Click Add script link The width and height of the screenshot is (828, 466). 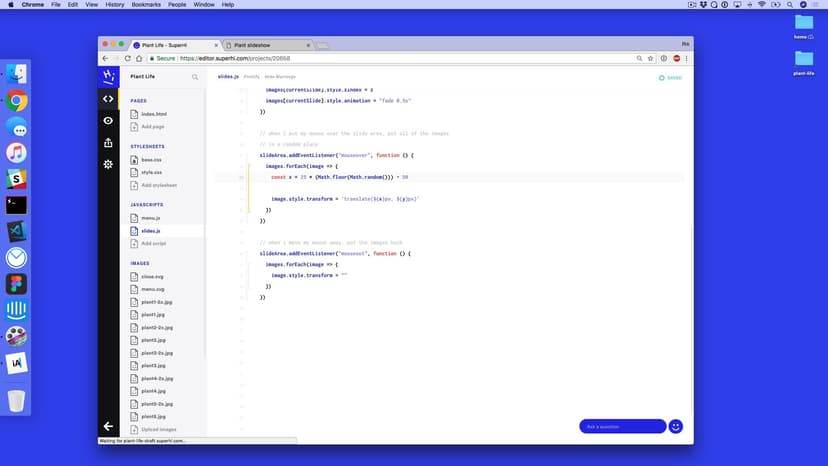point(153,243)
